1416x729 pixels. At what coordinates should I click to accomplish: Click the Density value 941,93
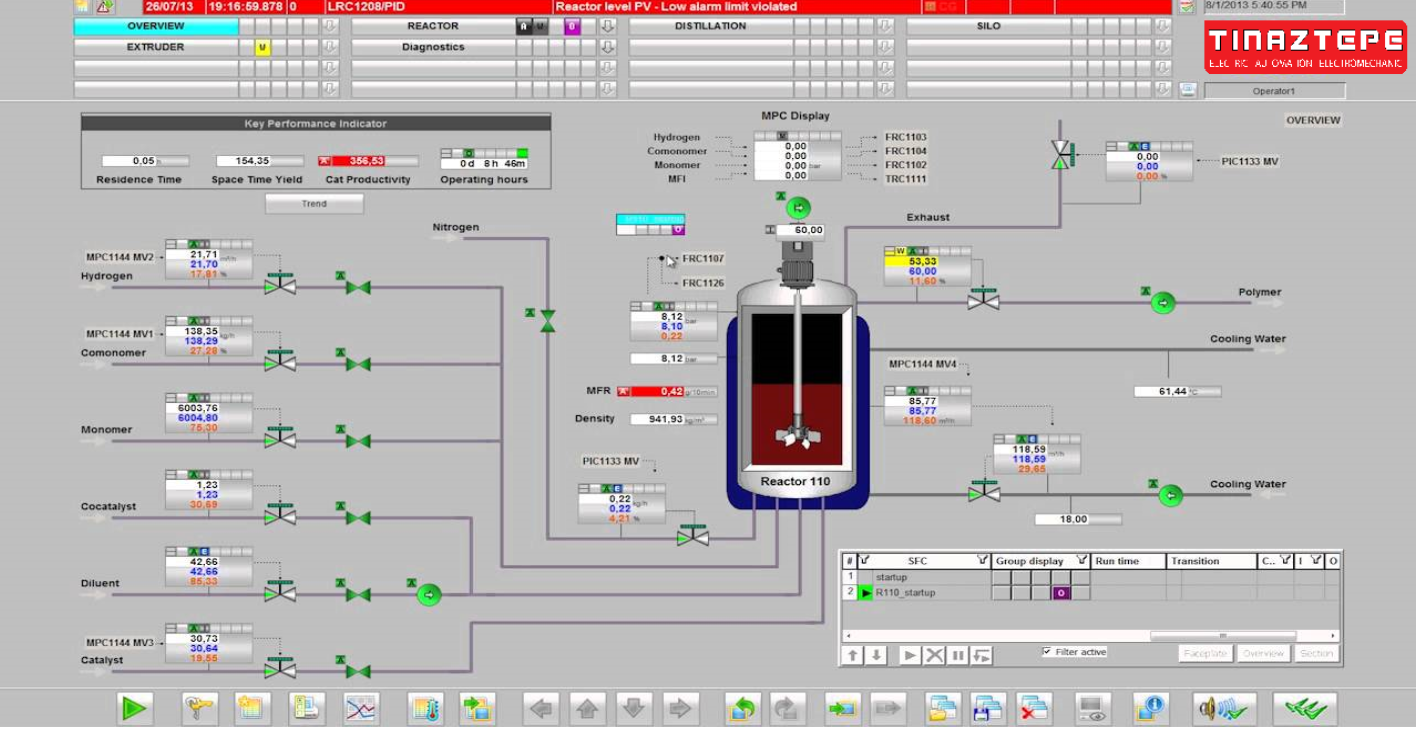[x=673, y=419]
